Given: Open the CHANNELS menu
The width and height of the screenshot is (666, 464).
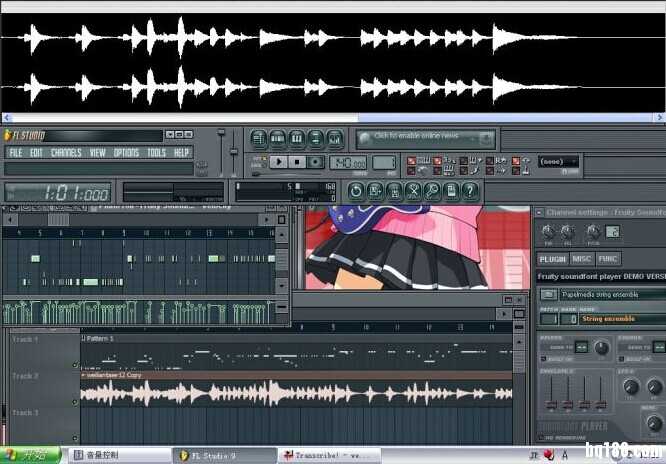Looking at the screenshot, I should 66,153.
